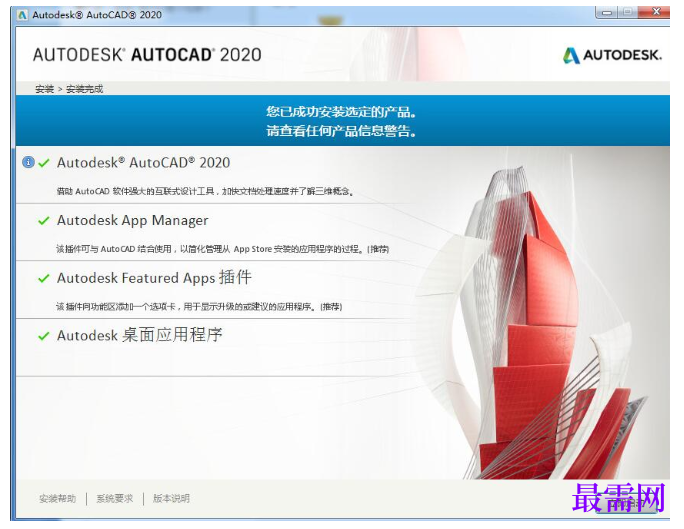Select the Autodesk 桌面应用程序 title
This screenshot has width=684, height=529.
(140, 335)
